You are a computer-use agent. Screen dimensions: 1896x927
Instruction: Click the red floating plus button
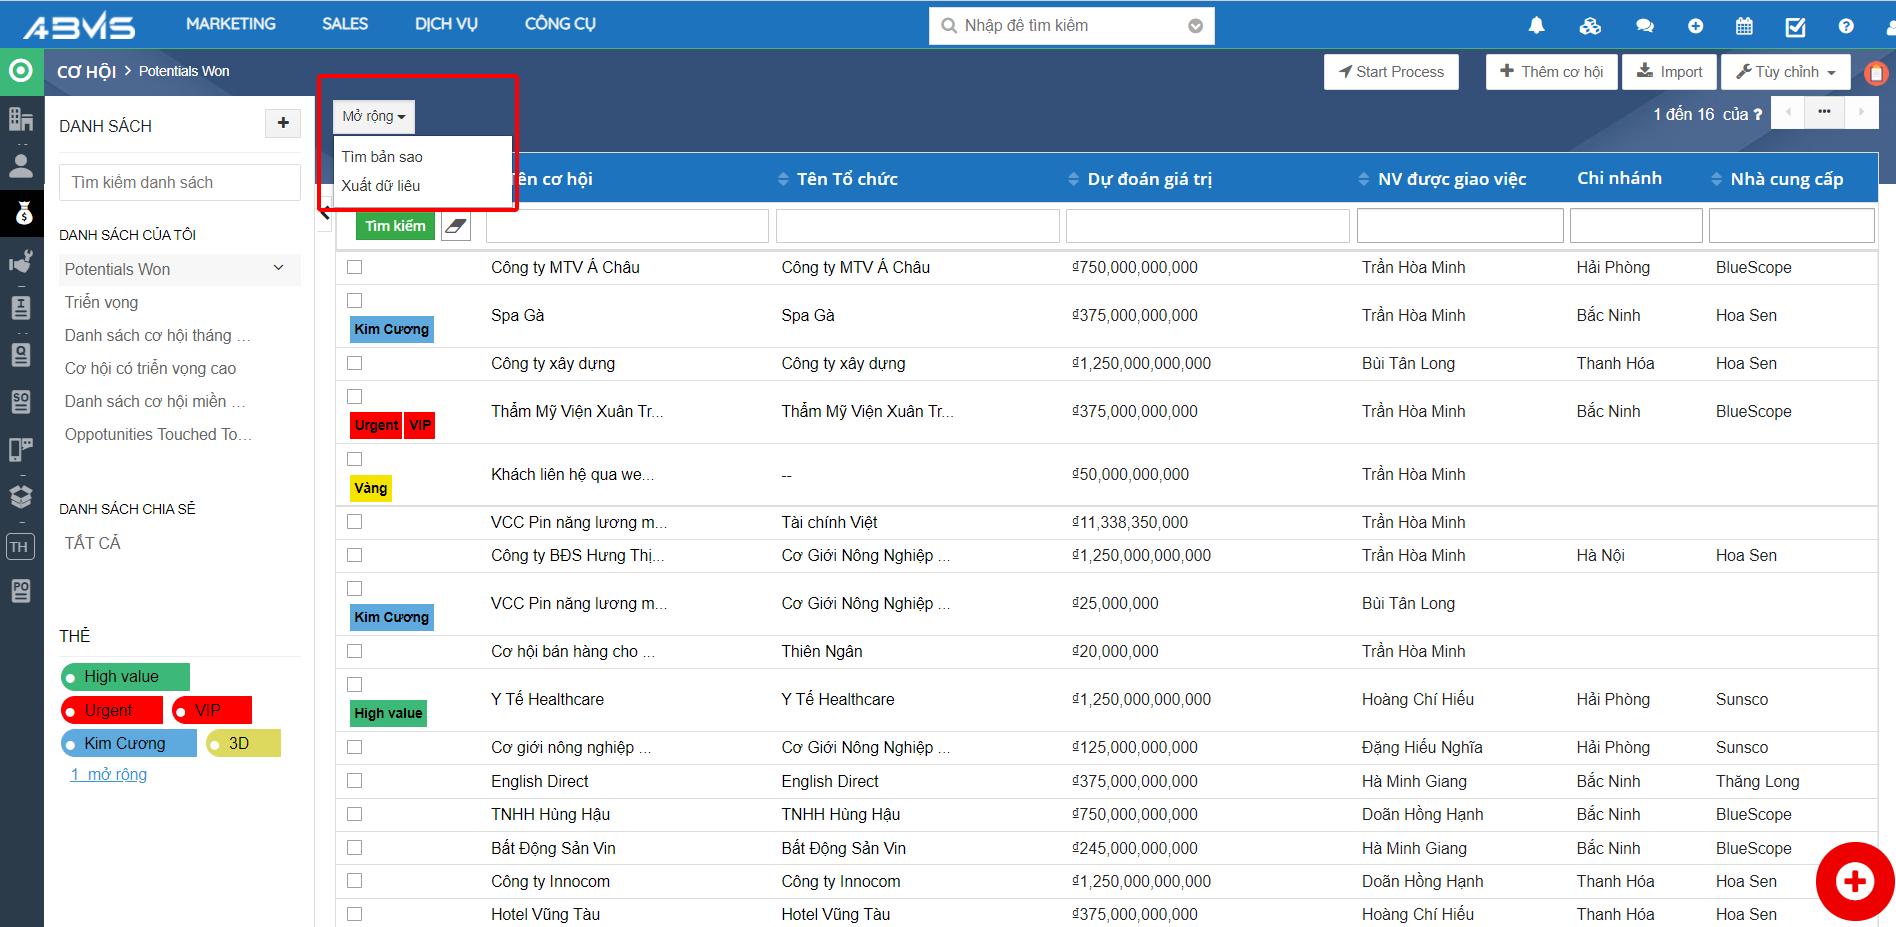click(1854, 881)
